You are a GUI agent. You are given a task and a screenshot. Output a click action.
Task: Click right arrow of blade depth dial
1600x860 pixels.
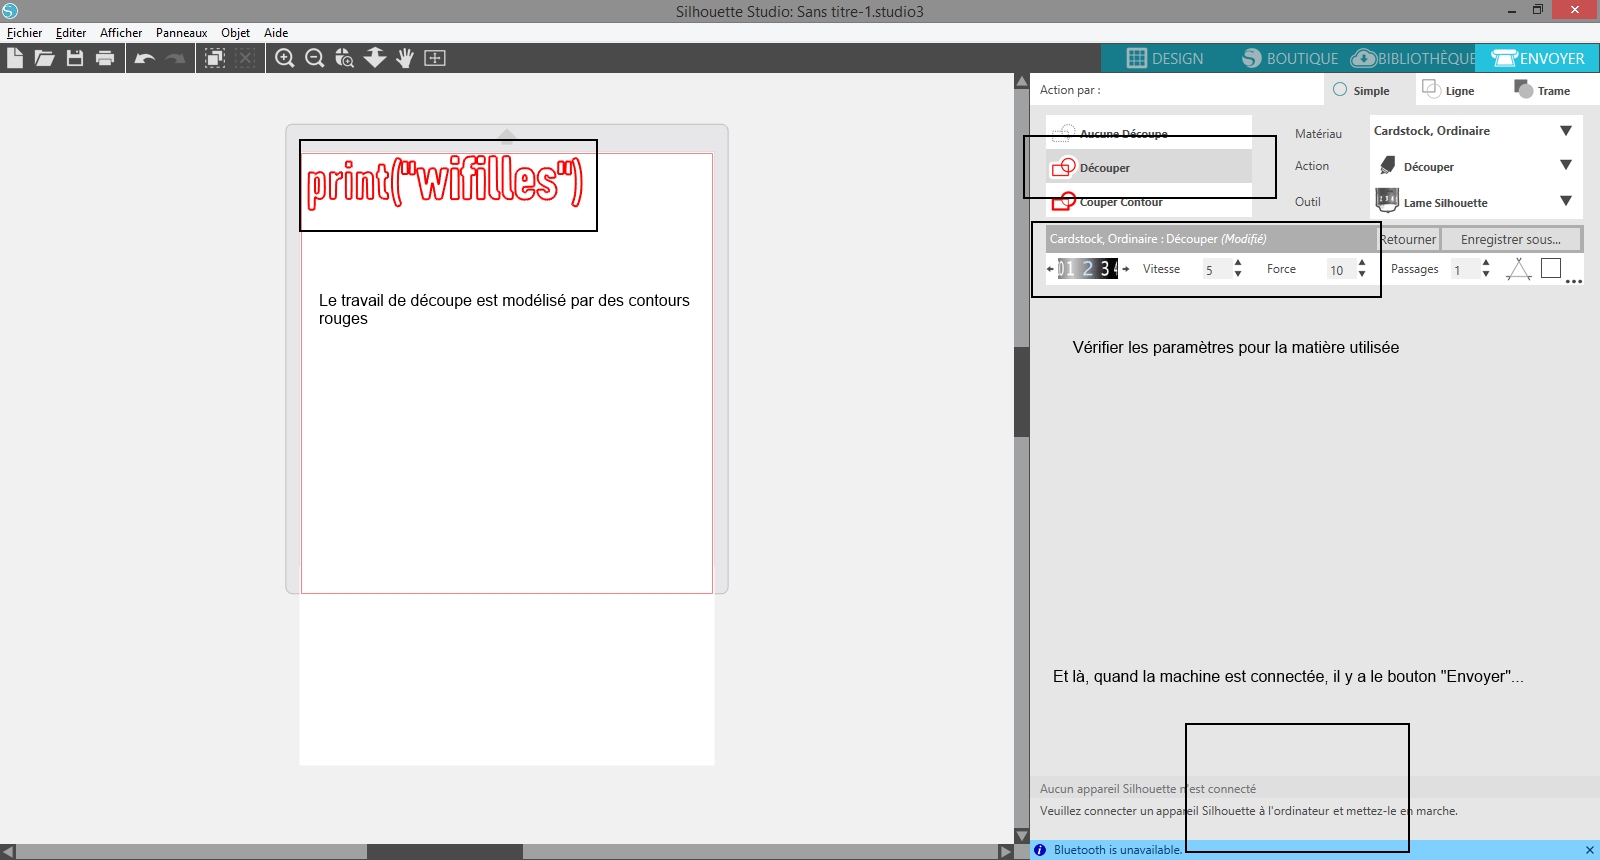click(1125, 269)
